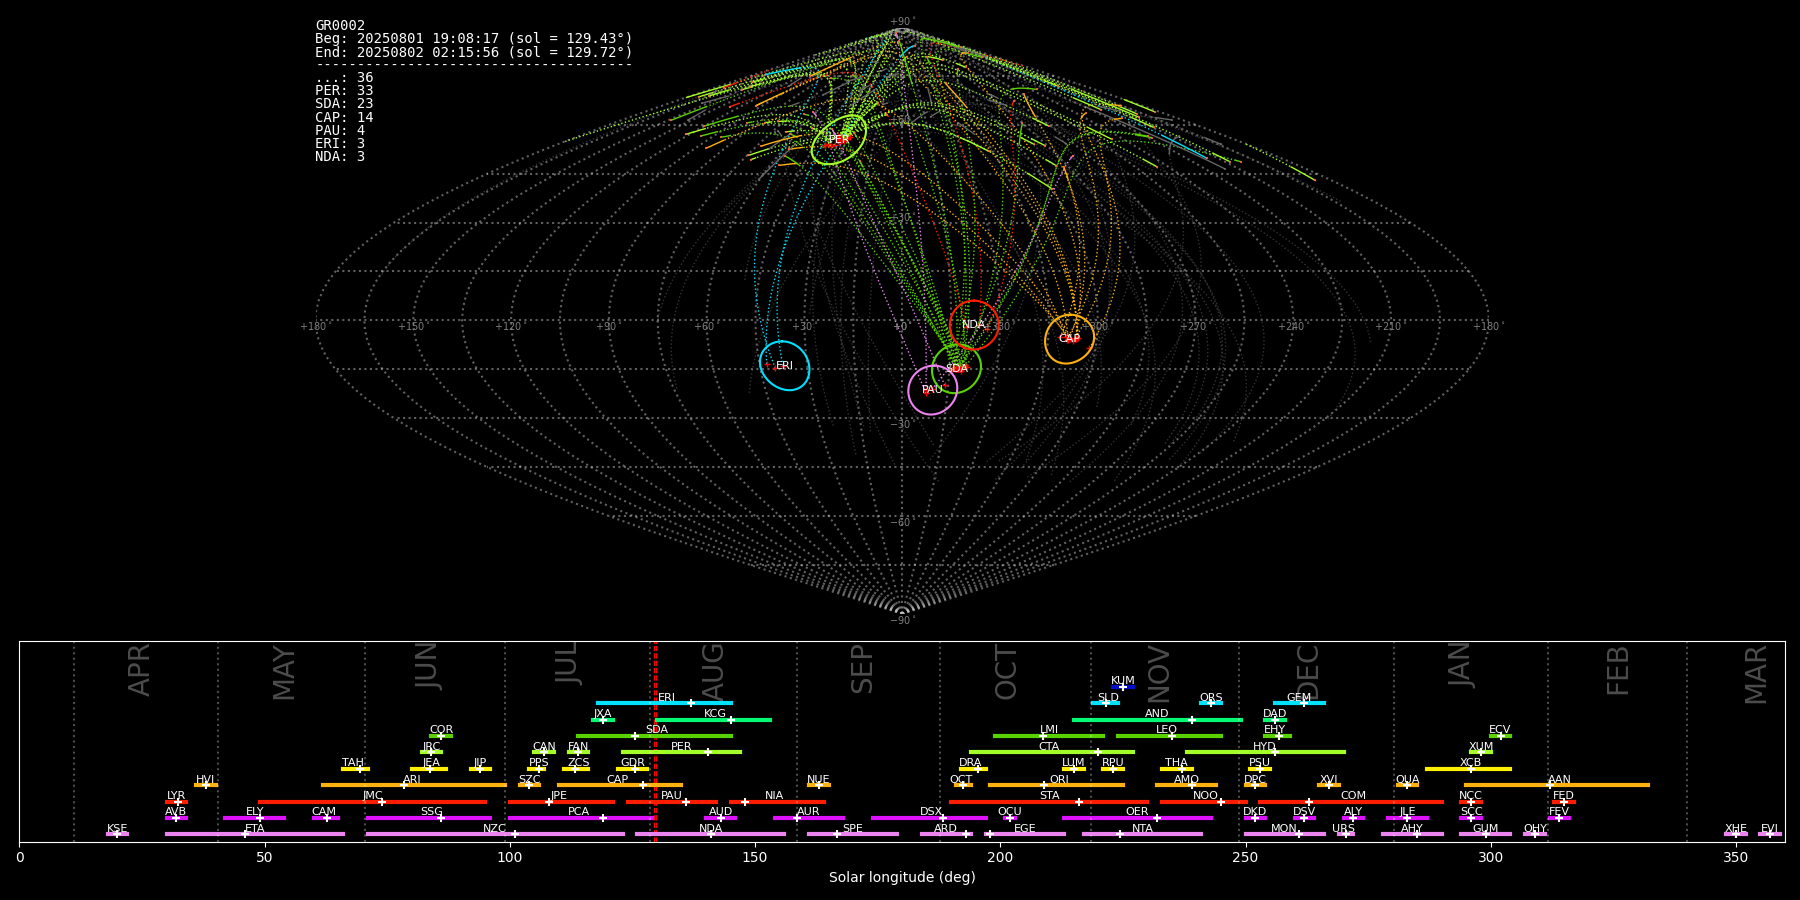The height and width of the screenshot is (900, 1800).
Task: Select the NZC pink shower bar
Action: click(x=495, y=834)
